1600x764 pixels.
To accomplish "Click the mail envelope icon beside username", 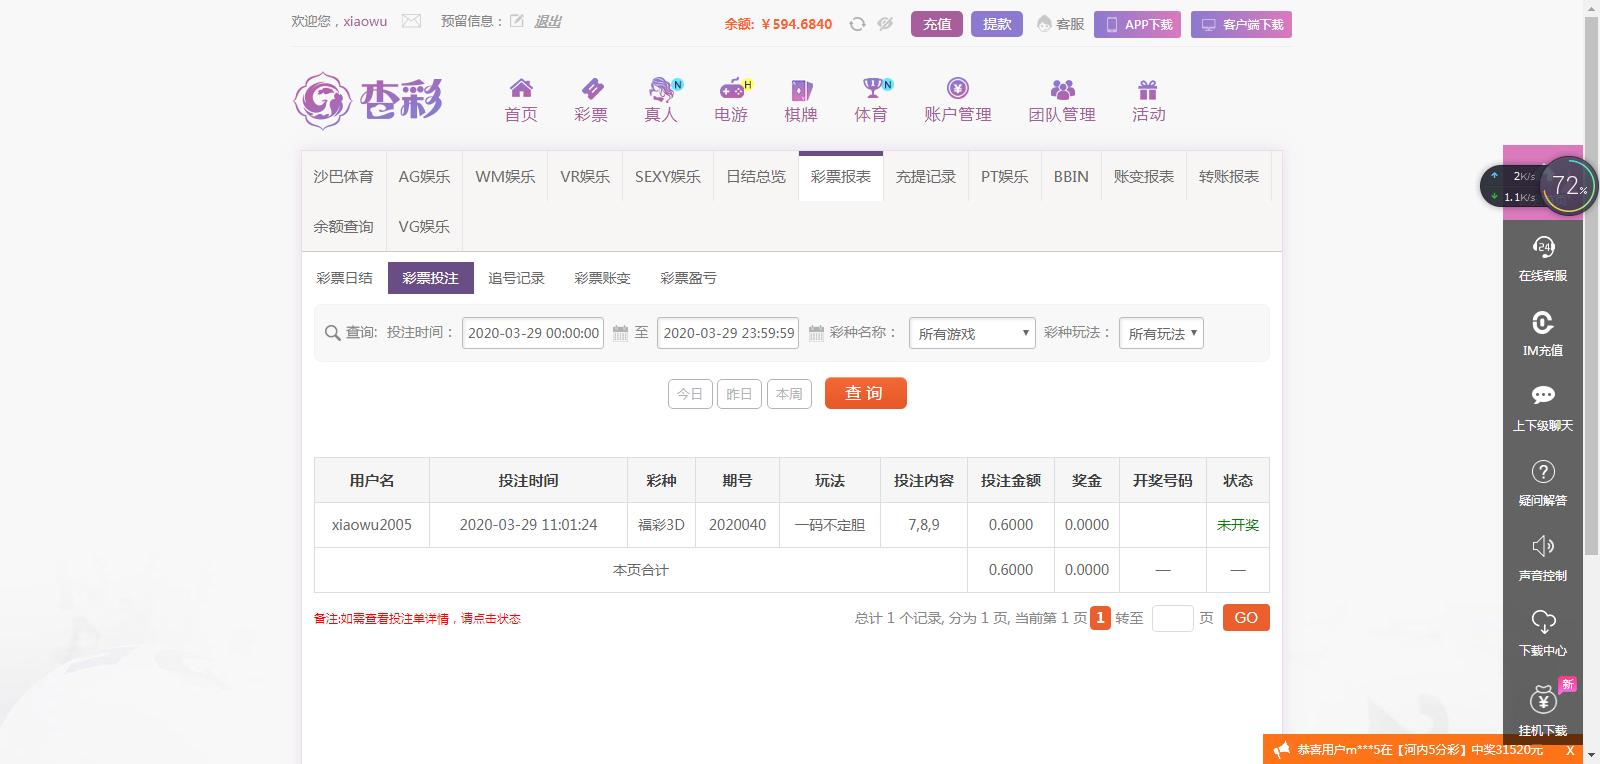I will [x=411, y=21].
